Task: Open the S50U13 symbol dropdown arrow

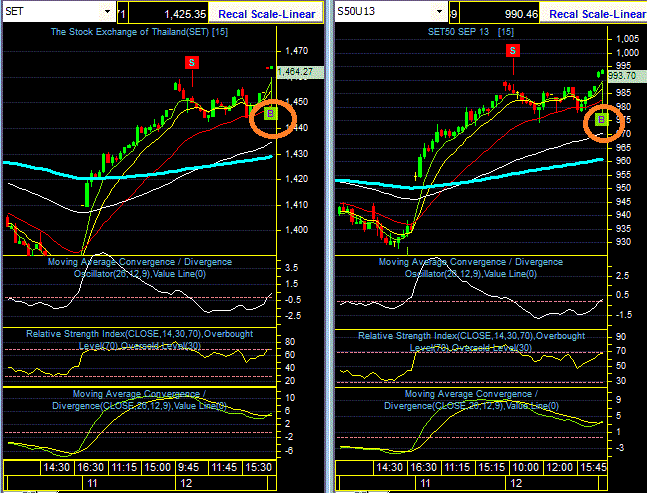Action: [439, 11]
